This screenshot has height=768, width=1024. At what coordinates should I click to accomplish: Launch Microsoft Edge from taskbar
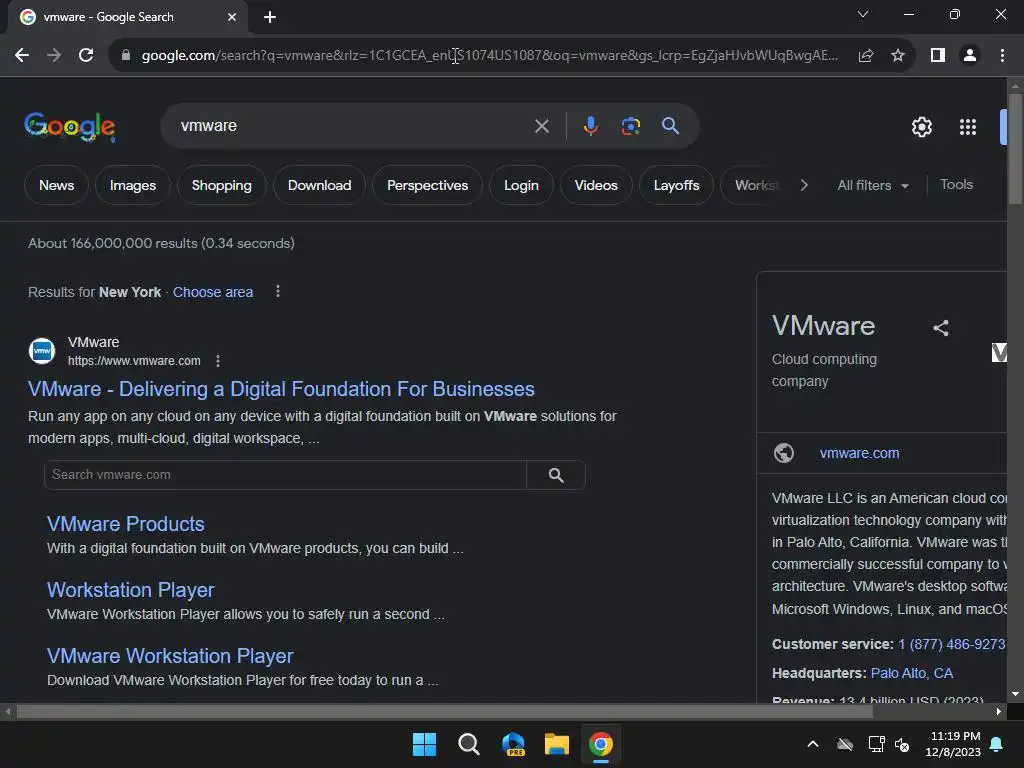click(513, 744)
